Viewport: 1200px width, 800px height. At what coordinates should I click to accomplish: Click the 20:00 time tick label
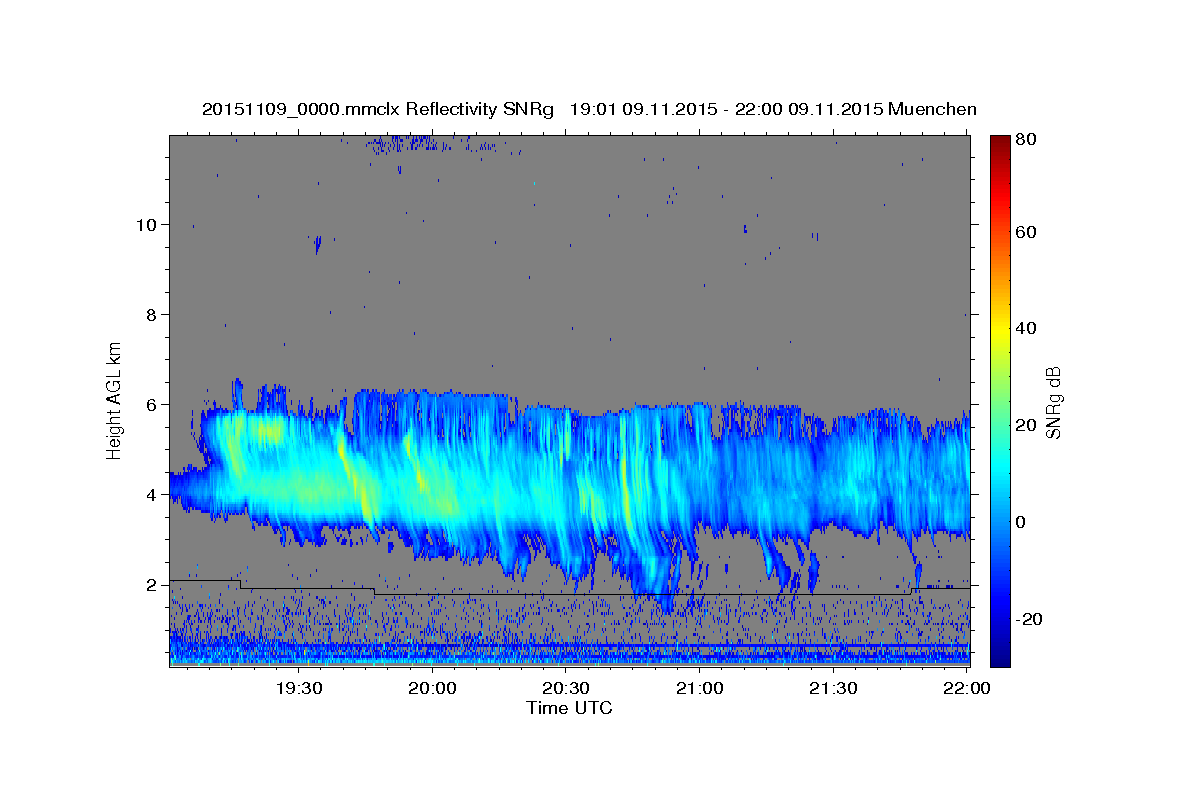pyautogui.click(x=432, y=688)
